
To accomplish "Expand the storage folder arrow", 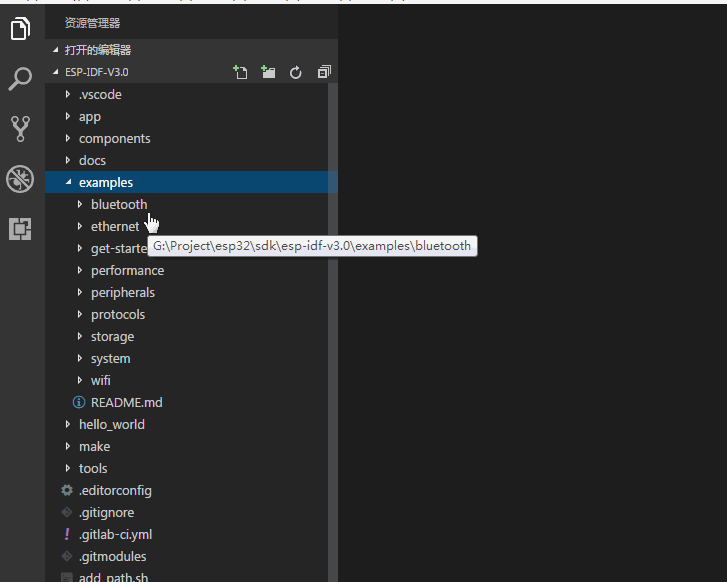I will (x=80, y=336).
